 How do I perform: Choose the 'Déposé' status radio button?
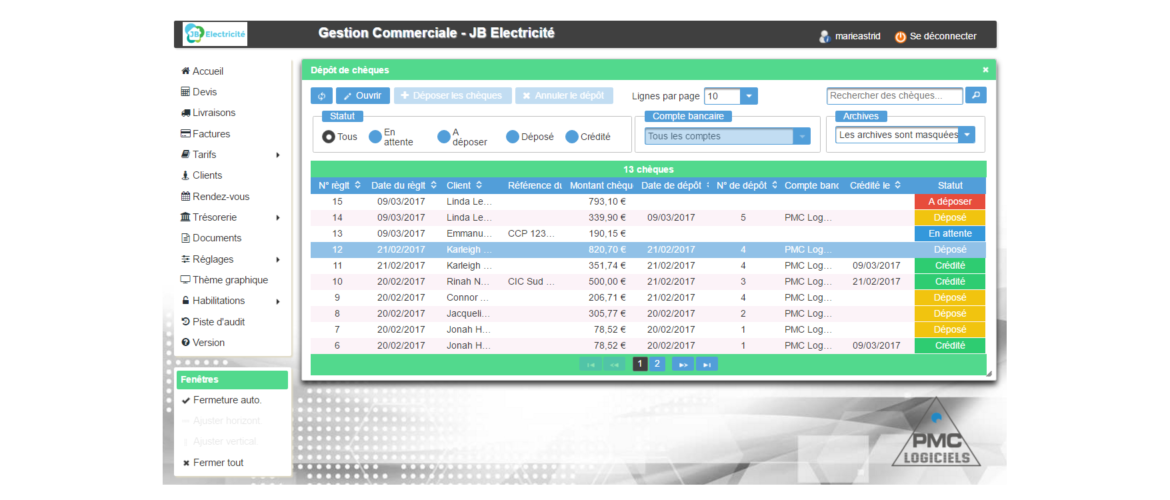pos(512,137)
